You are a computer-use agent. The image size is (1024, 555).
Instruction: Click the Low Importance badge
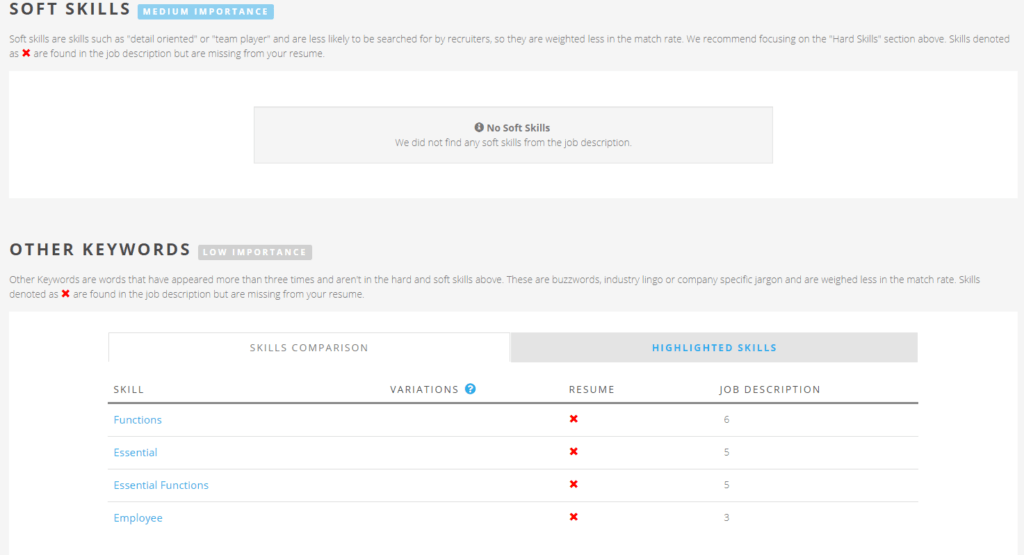click(255, 252)
